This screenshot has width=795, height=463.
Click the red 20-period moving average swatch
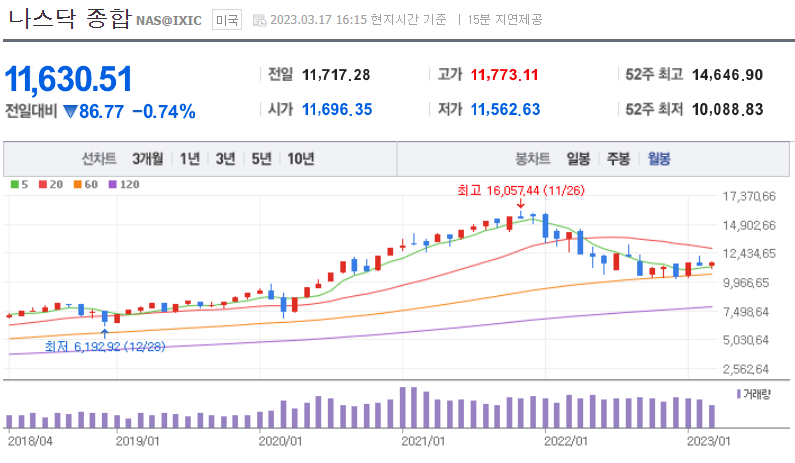[x=43, y=184]
